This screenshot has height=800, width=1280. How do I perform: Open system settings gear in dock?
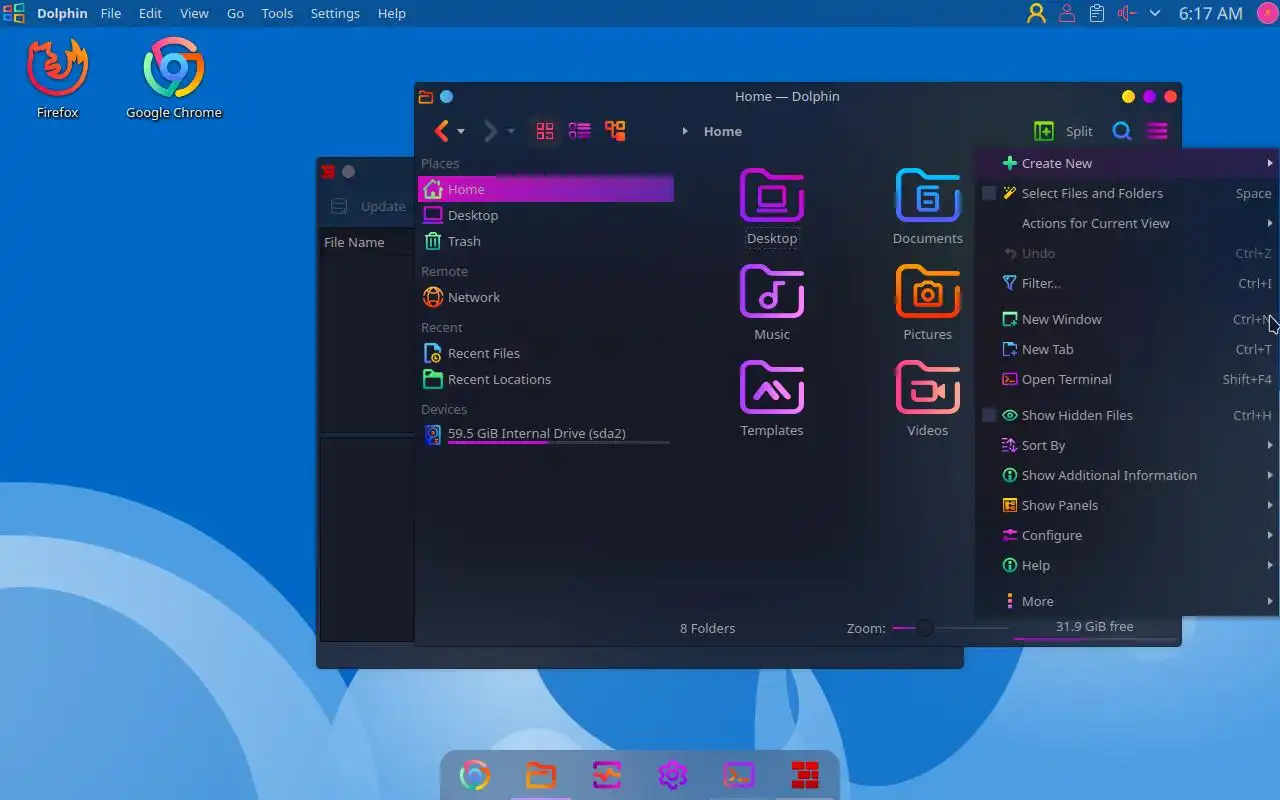[x=673, y=775]
